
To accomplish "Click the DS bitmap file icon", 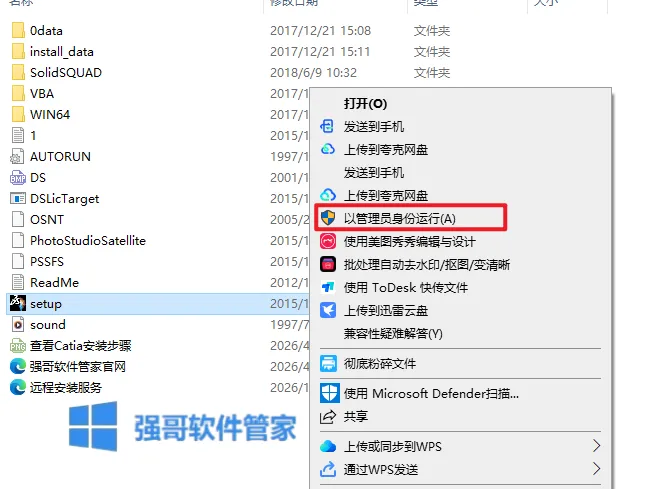I will [17, 178].
